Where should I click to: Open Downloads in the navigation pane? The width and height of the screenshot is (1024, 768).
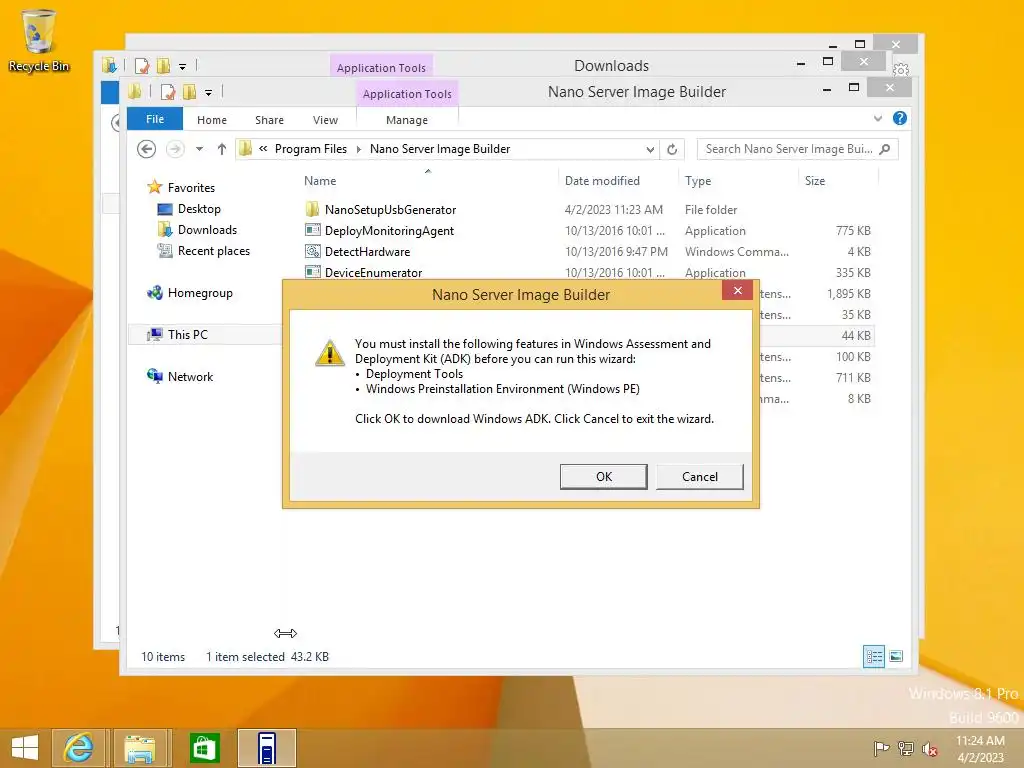[207, 230]
